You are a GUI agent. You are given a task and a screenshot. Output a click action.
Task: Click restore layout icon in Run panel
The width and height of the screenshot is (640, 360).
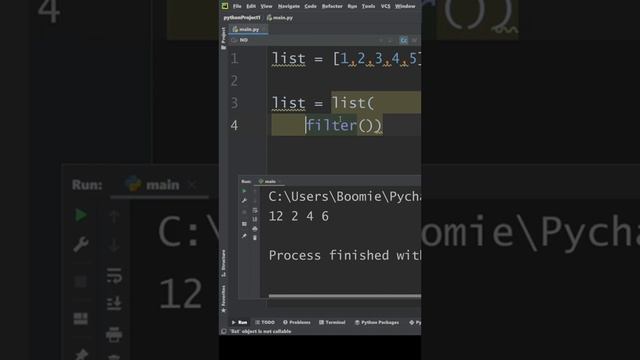point(244,224)
